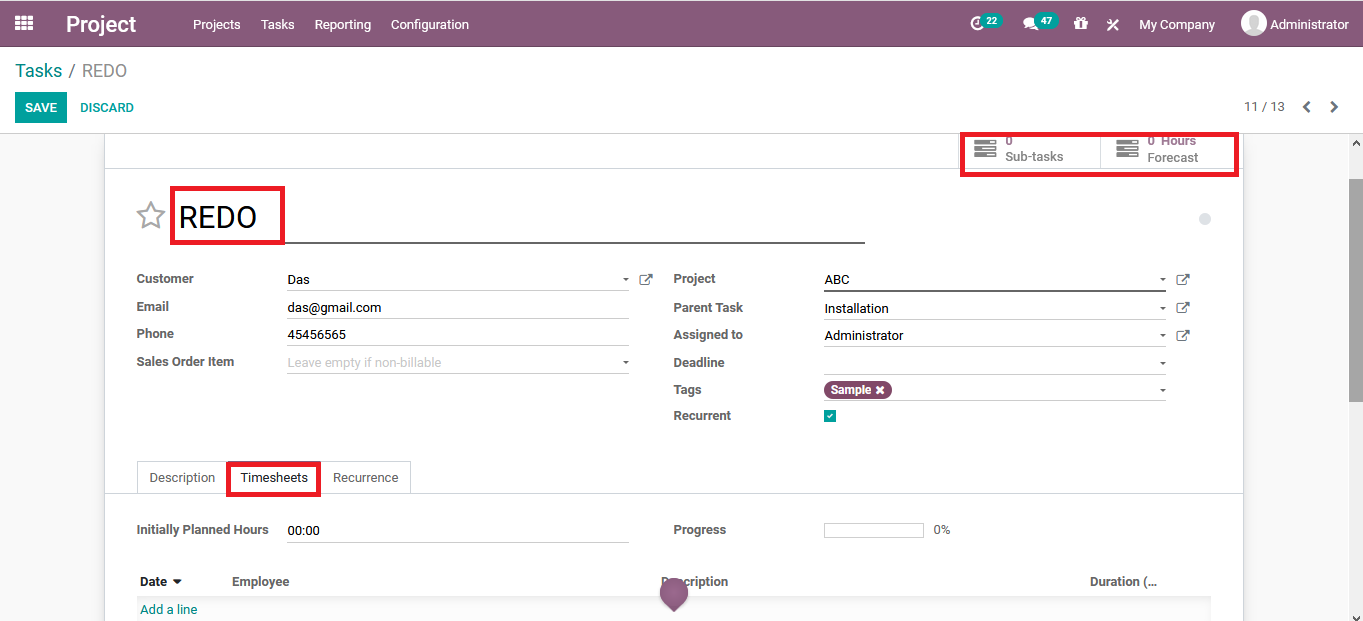1363x621 pixels.
Task: Click the kanban state grey dot
Action: coord(1205,219)
